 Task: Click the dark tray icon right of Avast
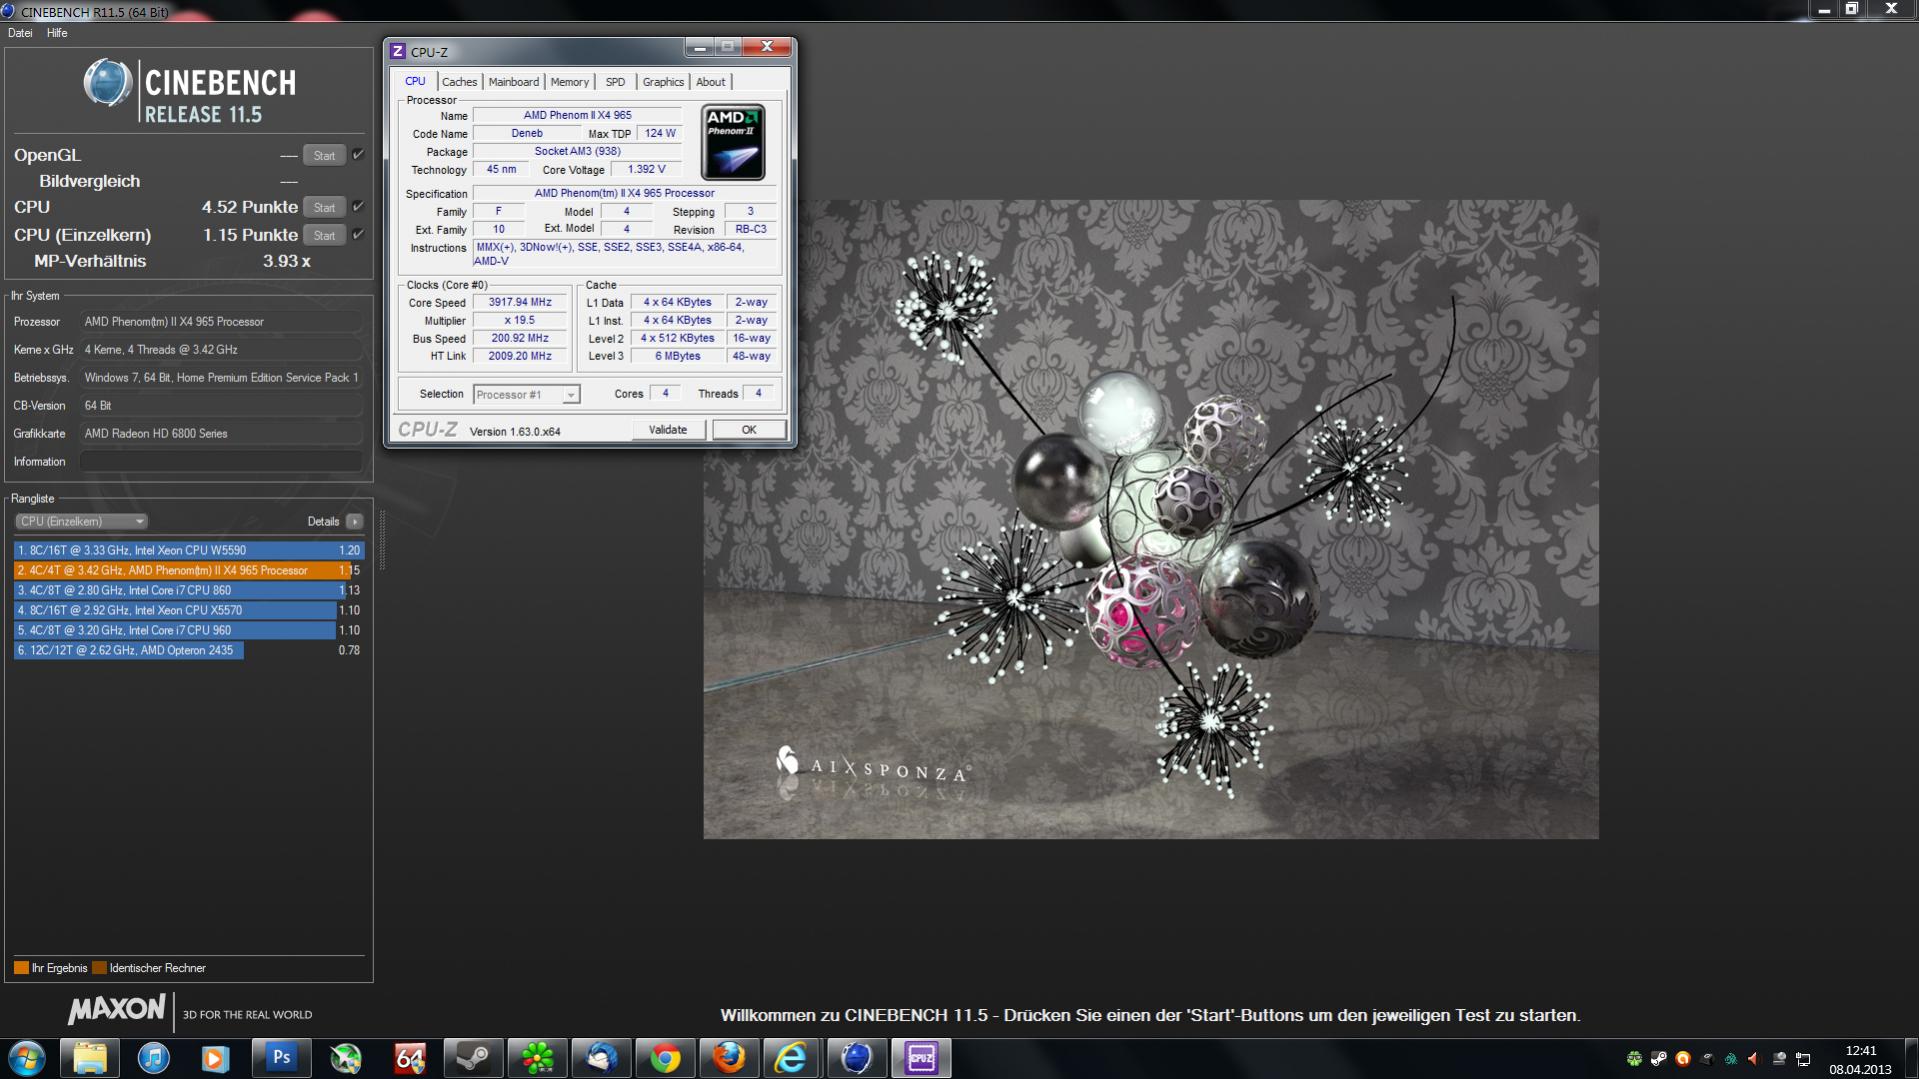point(1707,1058)
